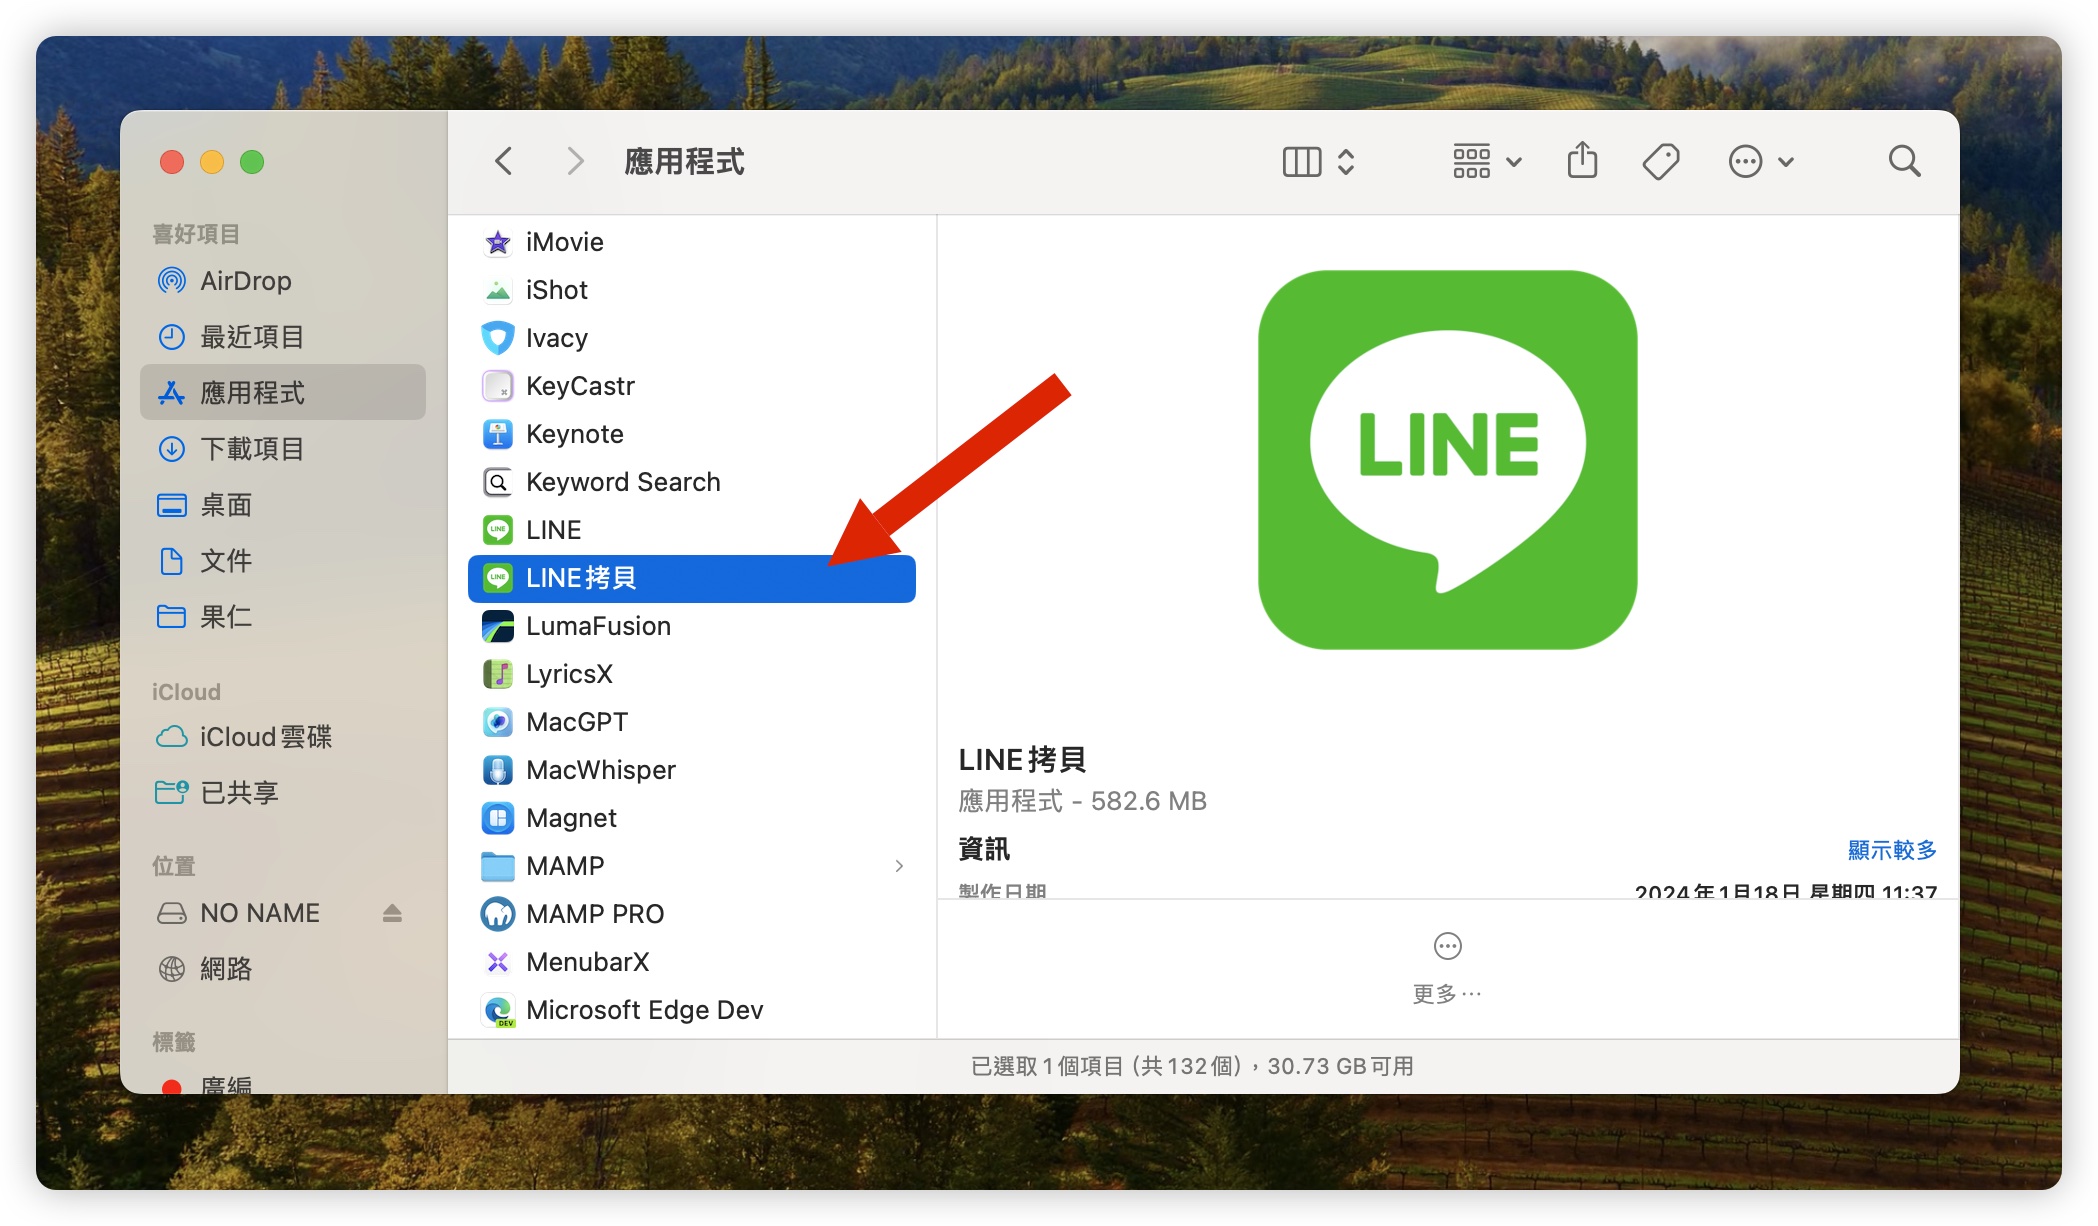
Task: Select Microsoft Edge Dev in the list
Action: point(692,1010)
